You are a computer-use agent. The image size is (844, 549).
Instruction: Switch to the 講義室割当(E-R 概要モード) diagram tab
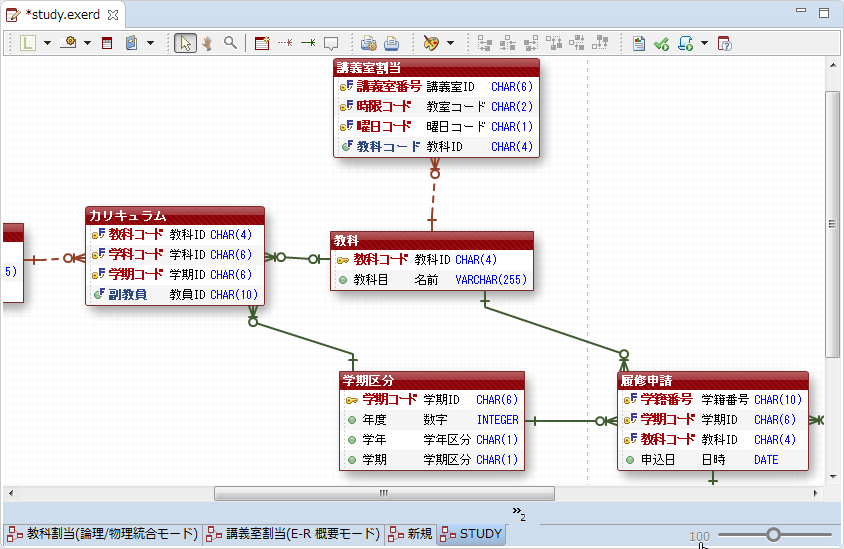[x=293, y=534]
